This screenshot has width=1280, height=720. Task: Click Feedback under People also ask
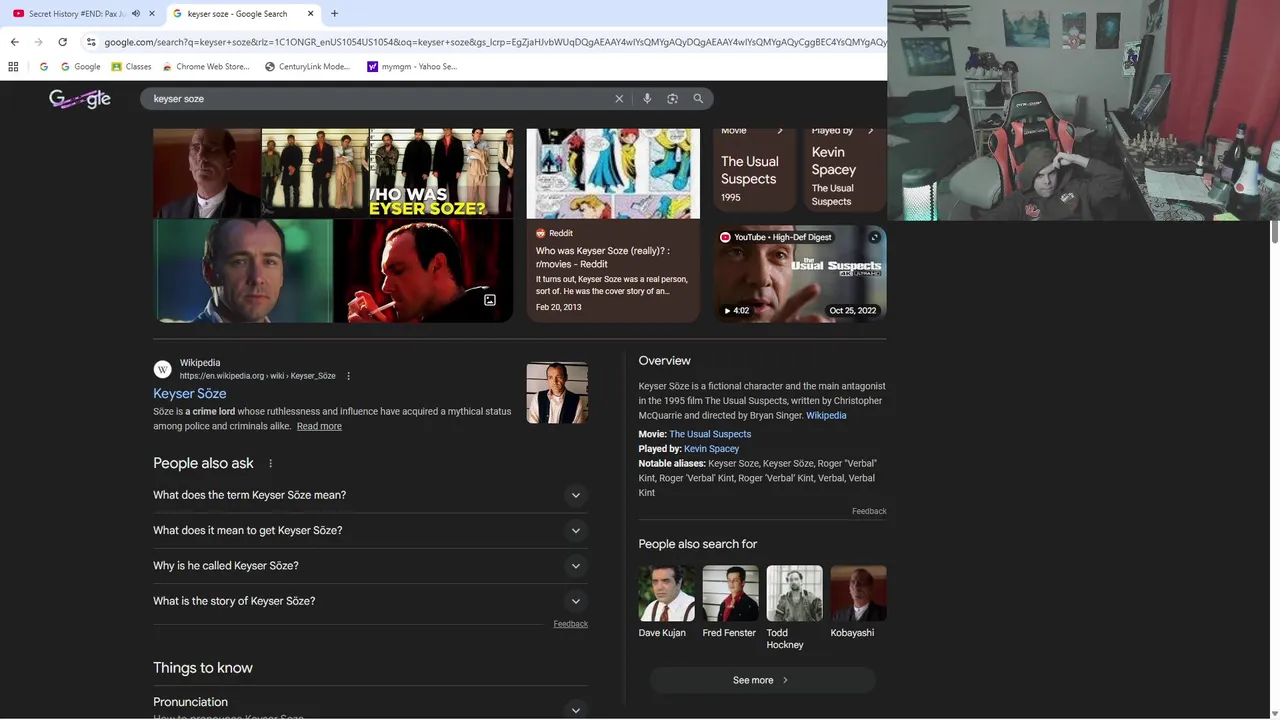pos(570,624)
